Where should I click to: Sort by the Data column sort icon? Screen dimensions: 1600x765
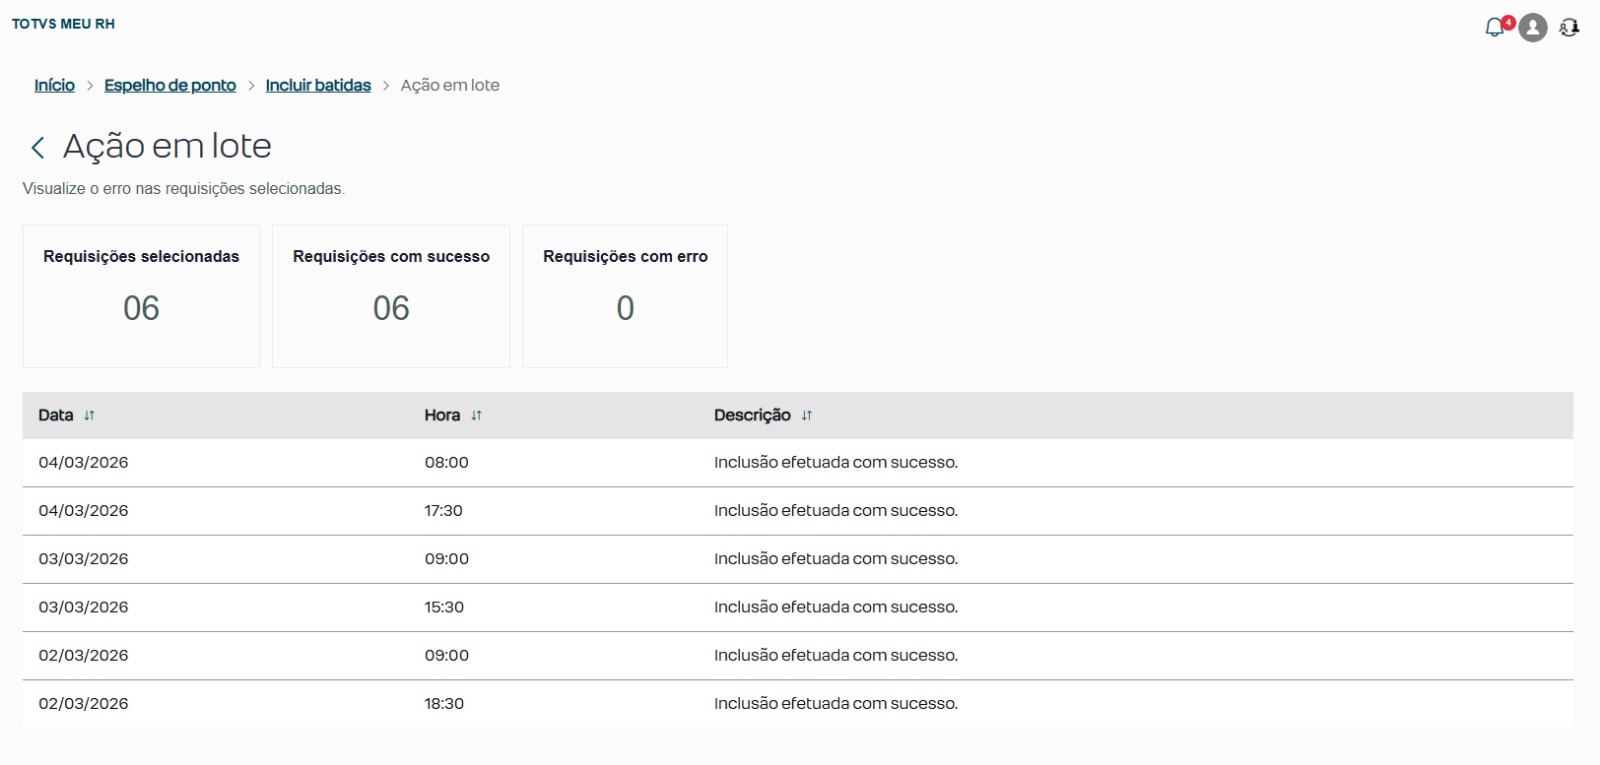[89, 416]
